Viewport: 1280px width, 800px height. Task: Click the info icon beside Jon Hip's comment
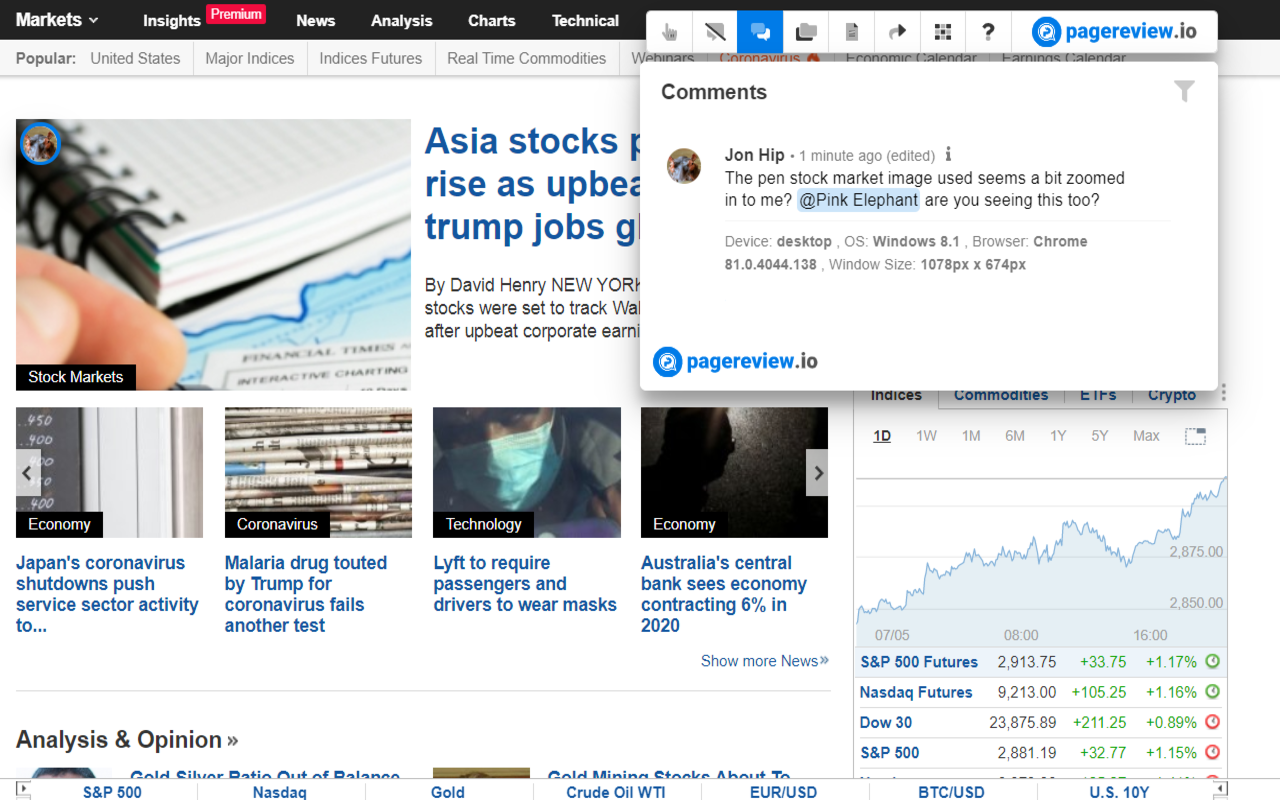[x=948, y=155]
